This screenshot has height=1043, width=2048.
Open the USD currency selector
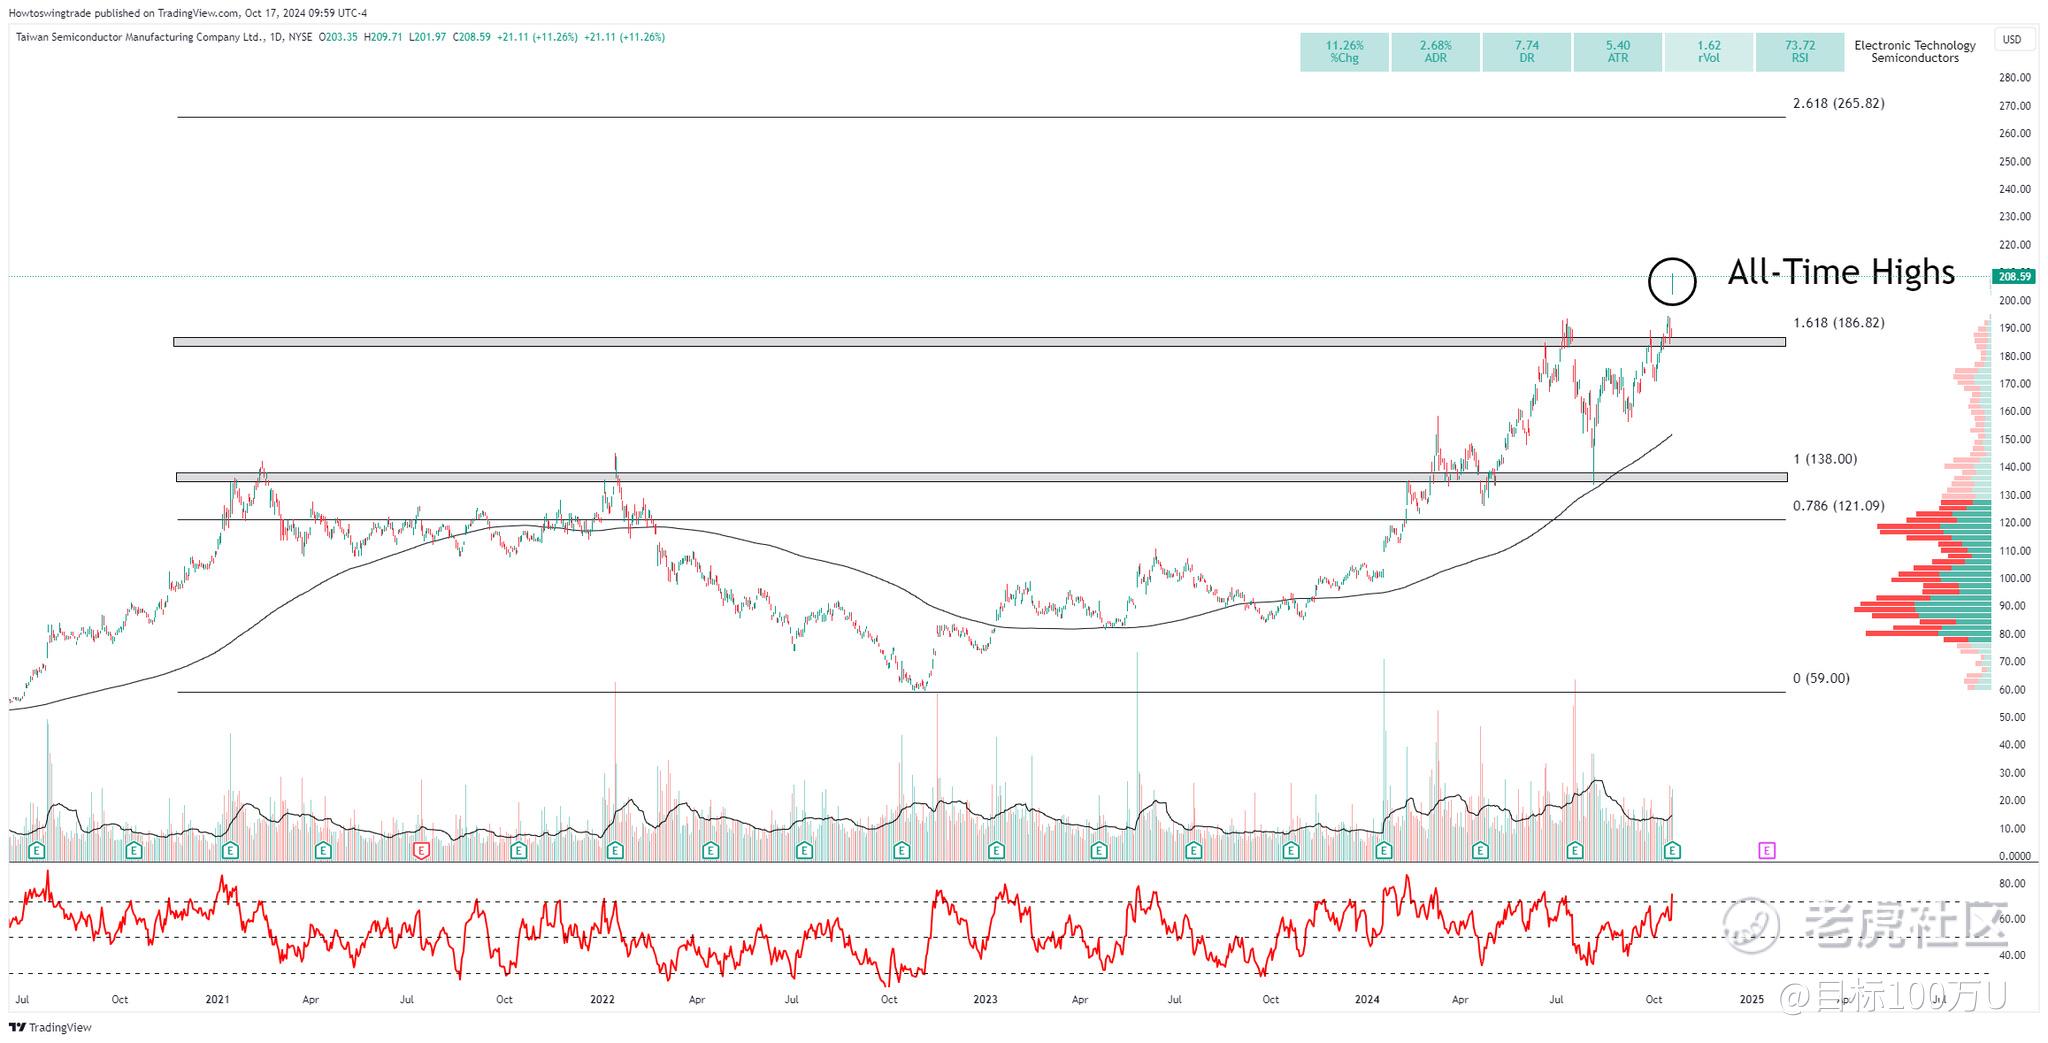tap(2012, 40)
